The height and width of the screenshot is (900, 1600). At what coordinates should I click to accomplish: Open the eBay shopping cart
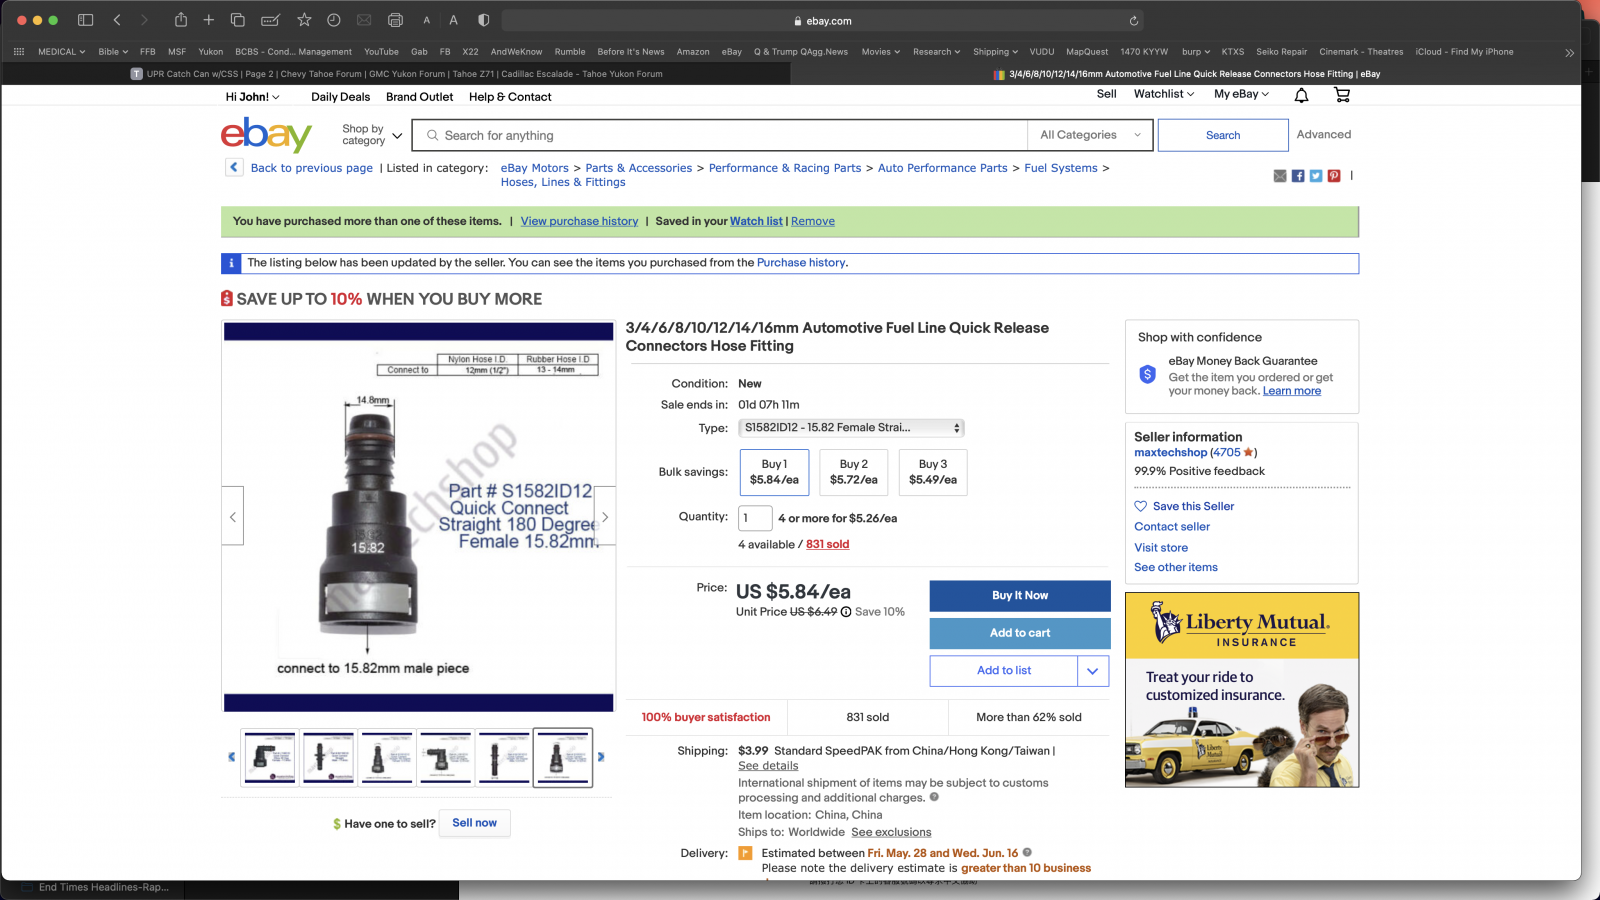pos(1342,95)
